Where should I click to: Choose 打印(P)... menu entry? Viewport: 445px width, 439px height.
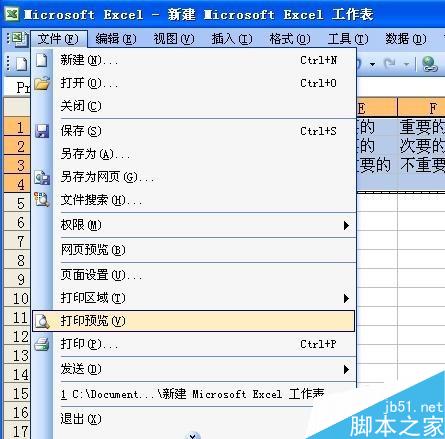193,344
